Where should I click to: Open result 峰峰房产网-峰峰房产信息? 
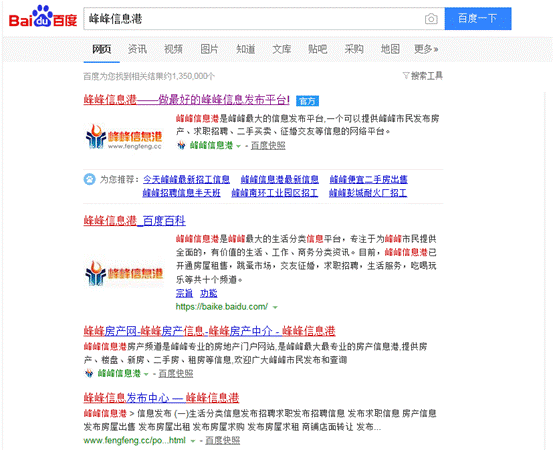pos(209,331)
